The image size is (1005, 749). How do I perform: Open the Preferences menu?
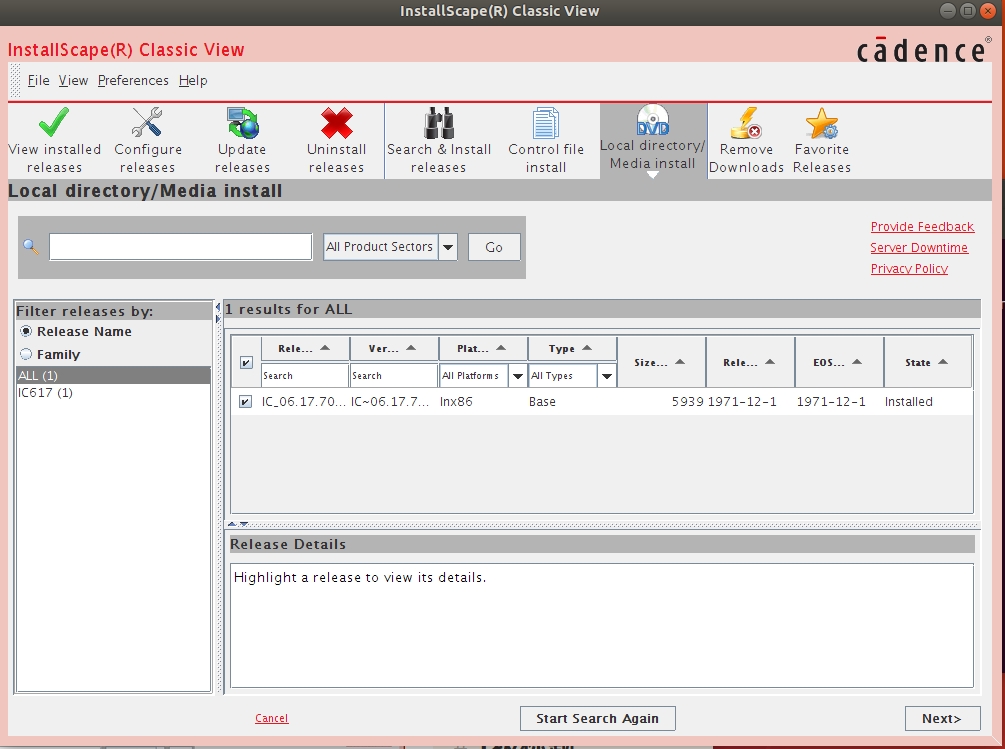click(133, 81)
